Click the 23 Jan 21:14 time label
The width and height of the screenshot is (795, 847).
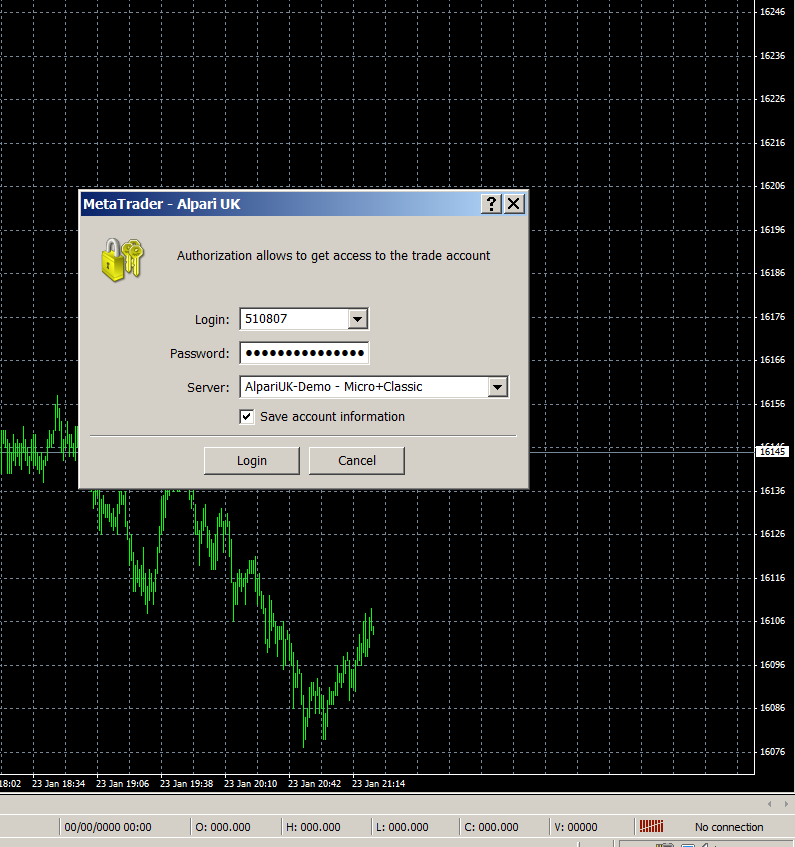[x=378, y=783]
